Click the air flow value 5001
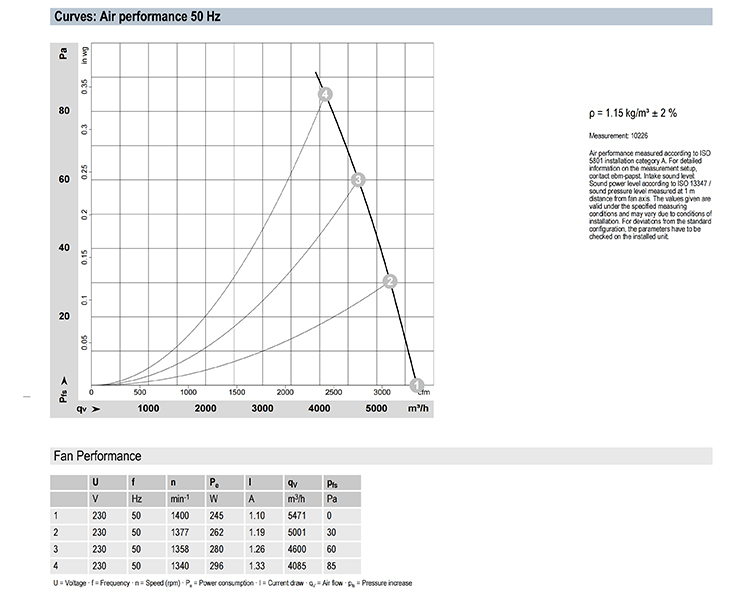 297,532
